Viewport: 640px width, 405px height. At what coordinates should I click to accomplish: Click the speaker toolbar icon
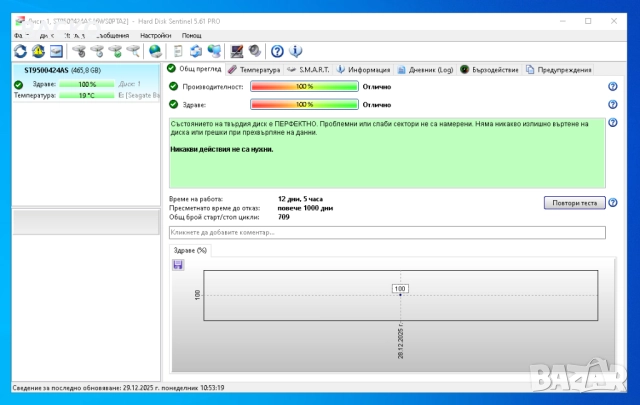255,51
